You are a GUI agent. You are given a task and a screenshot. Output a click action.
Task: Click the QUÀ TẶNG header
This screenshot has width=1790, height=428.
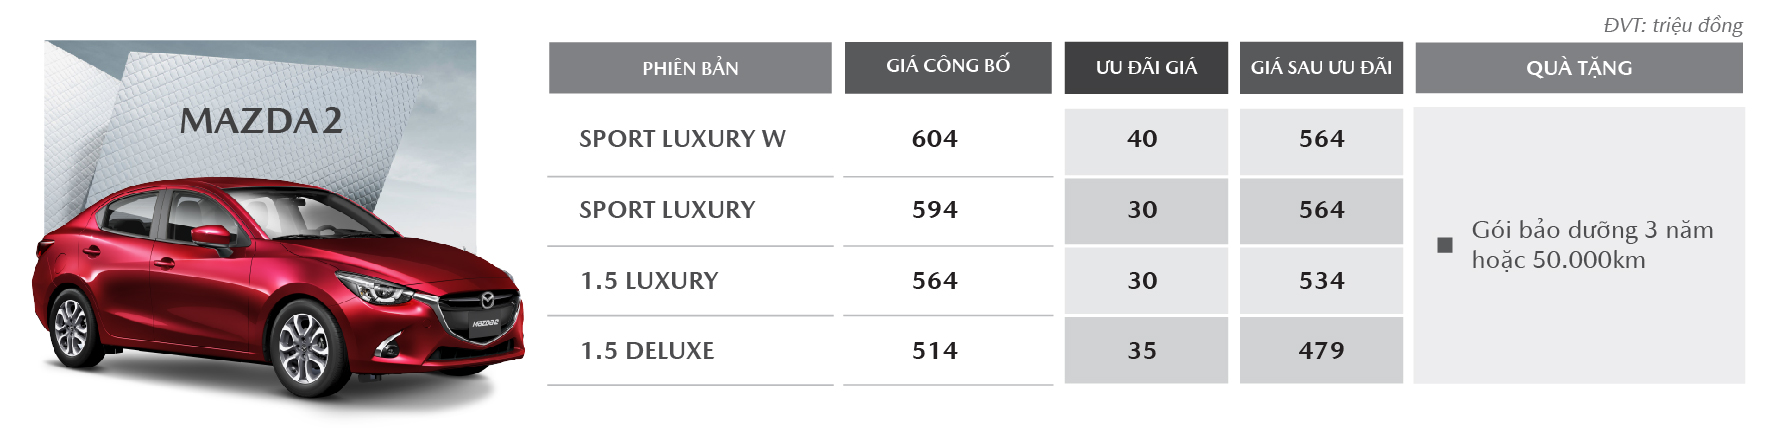pos(1579,68)
